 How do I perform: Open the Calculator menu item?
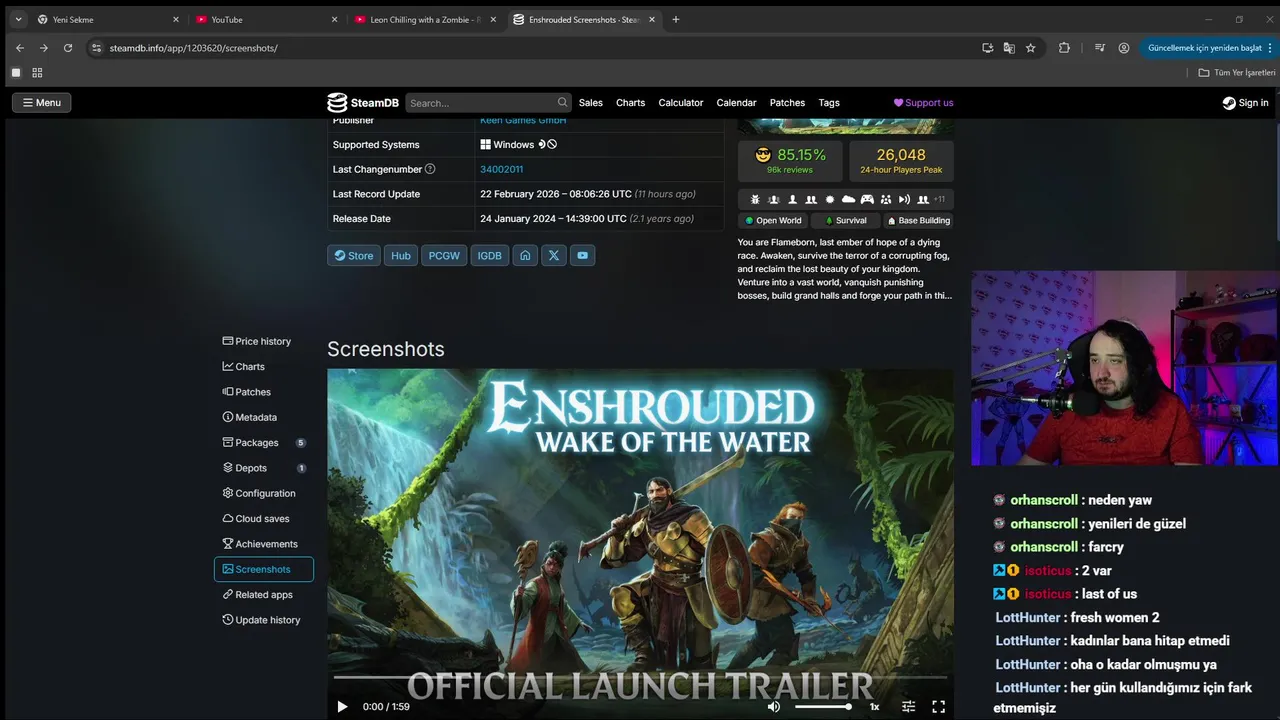[x=681, y=102]
